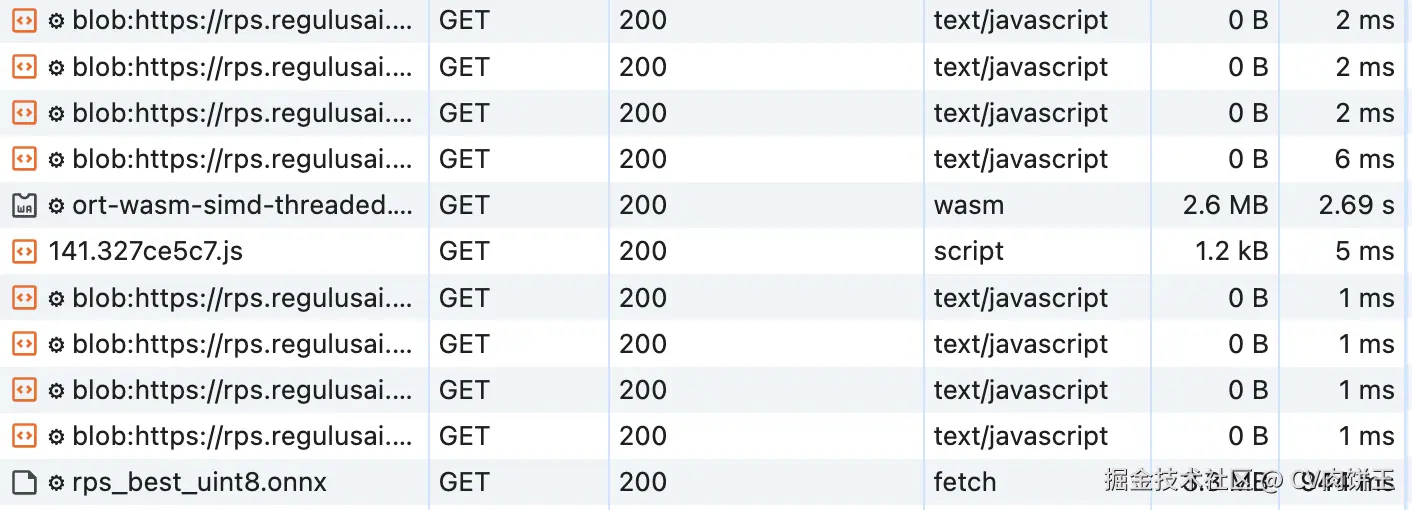Click the document icon beside rps_best_uint8.onnx
The image size is (1412, 510).
coord(24,482)
